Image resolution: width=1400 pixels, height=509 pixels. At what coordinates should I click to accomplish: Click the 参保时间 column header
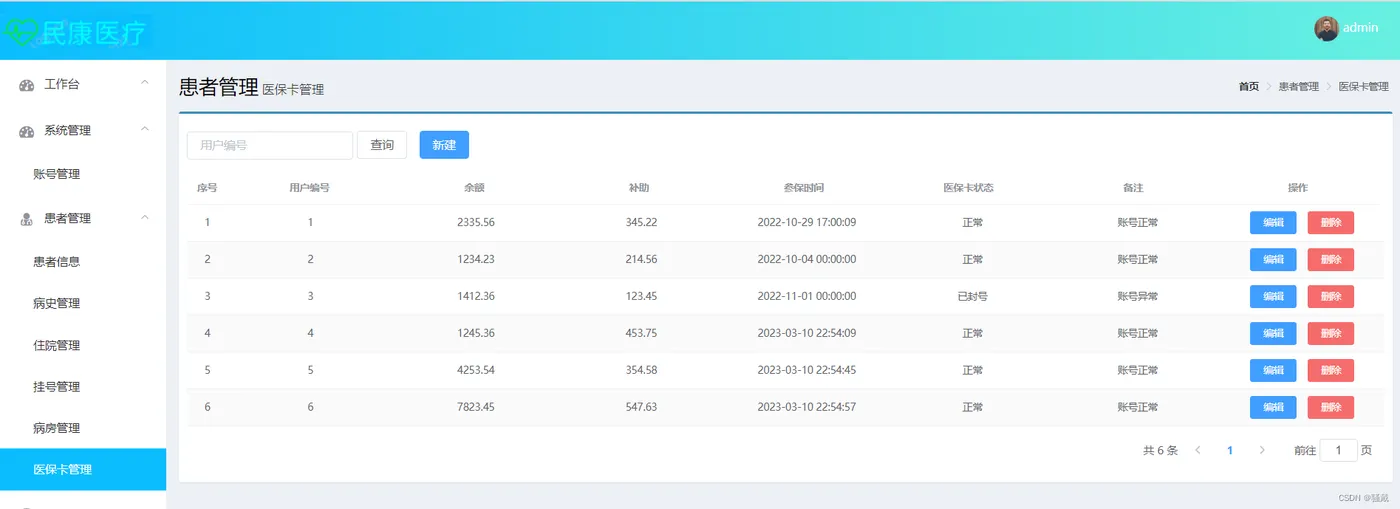pos(805,188)
